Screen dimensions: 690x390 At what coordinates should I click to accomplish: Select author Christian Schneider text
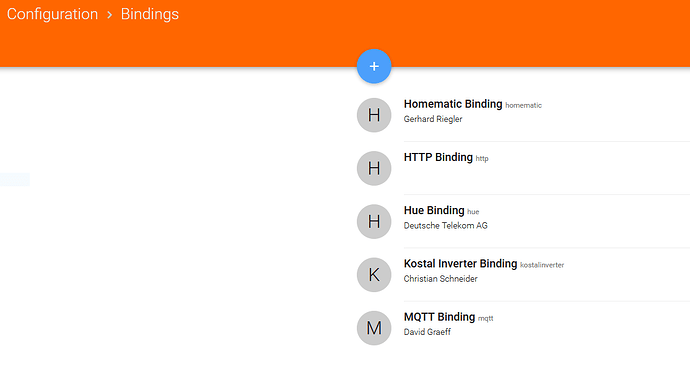(x=440, y=279)
